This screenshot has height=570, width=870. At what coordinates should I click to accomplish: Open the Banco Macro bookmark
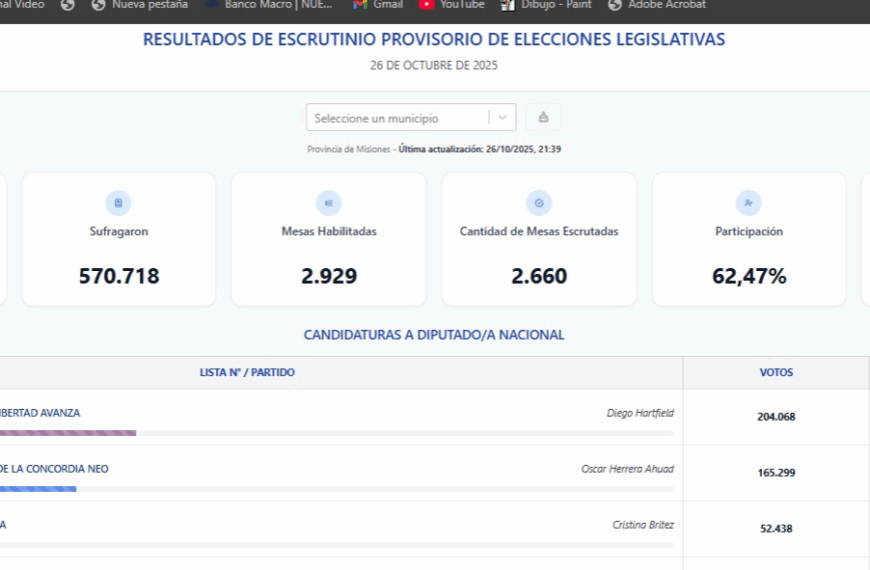(x=269, y=5)
